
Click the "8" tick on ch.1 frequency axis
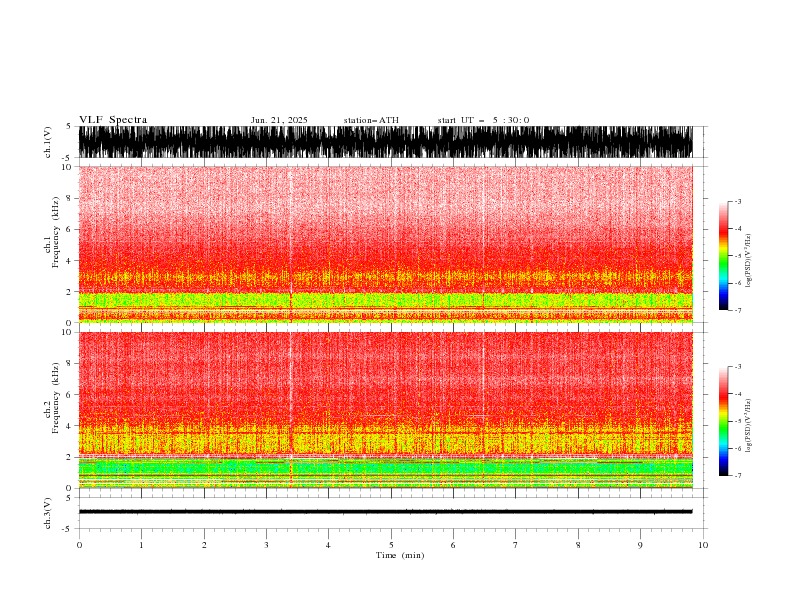(x=69, y=198)
